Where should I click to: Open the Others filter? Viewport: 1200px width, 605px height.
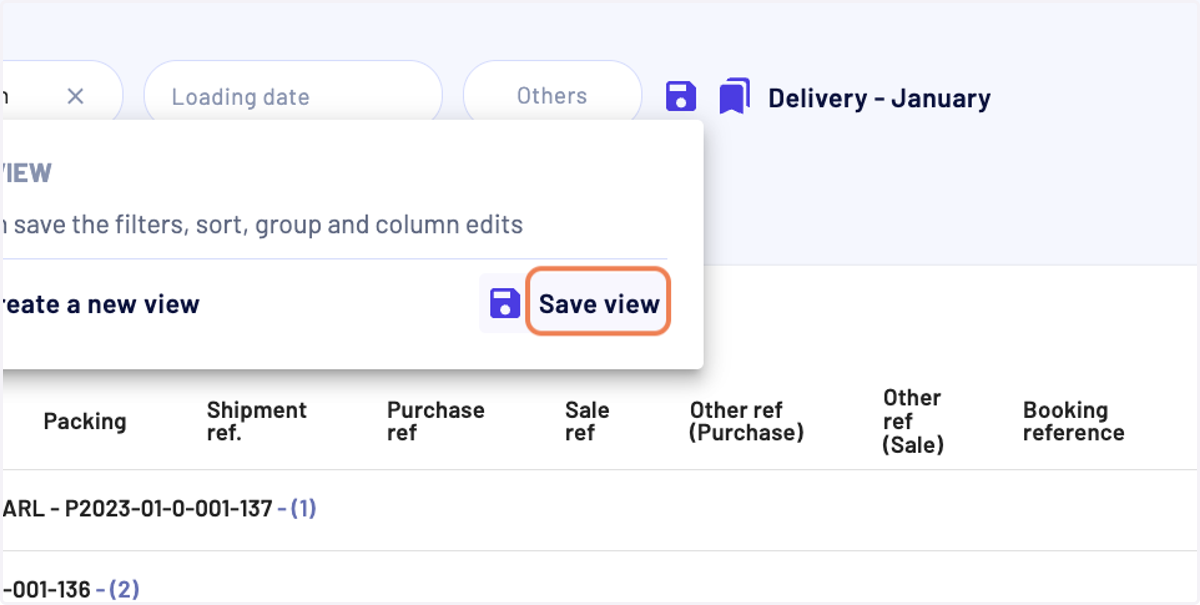[552, 96]
